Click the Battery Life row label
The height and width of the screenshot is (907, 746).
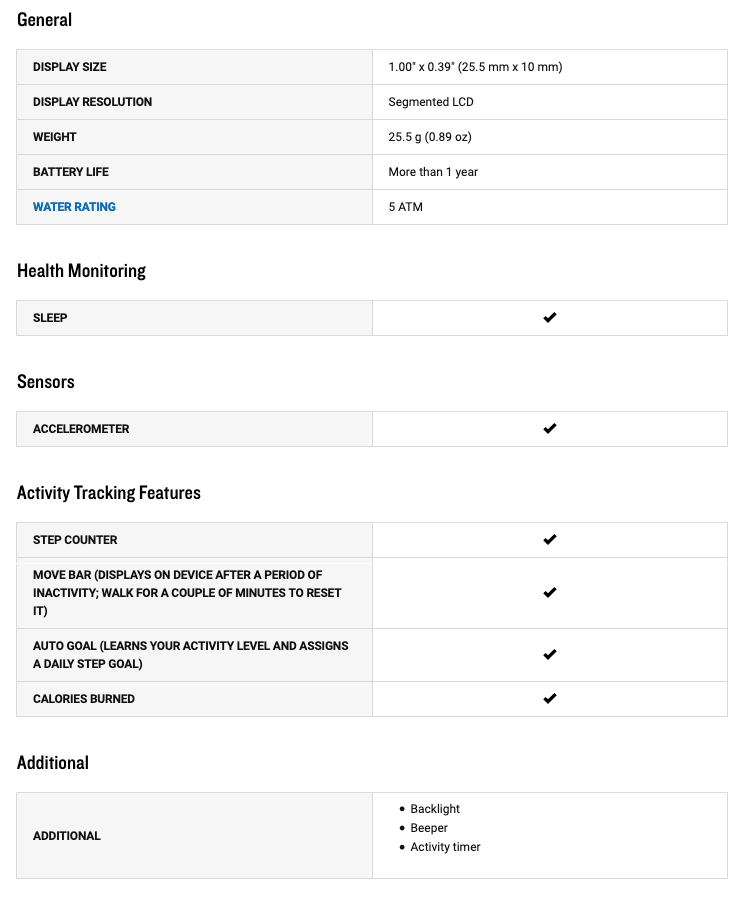(x=71, y=172)
